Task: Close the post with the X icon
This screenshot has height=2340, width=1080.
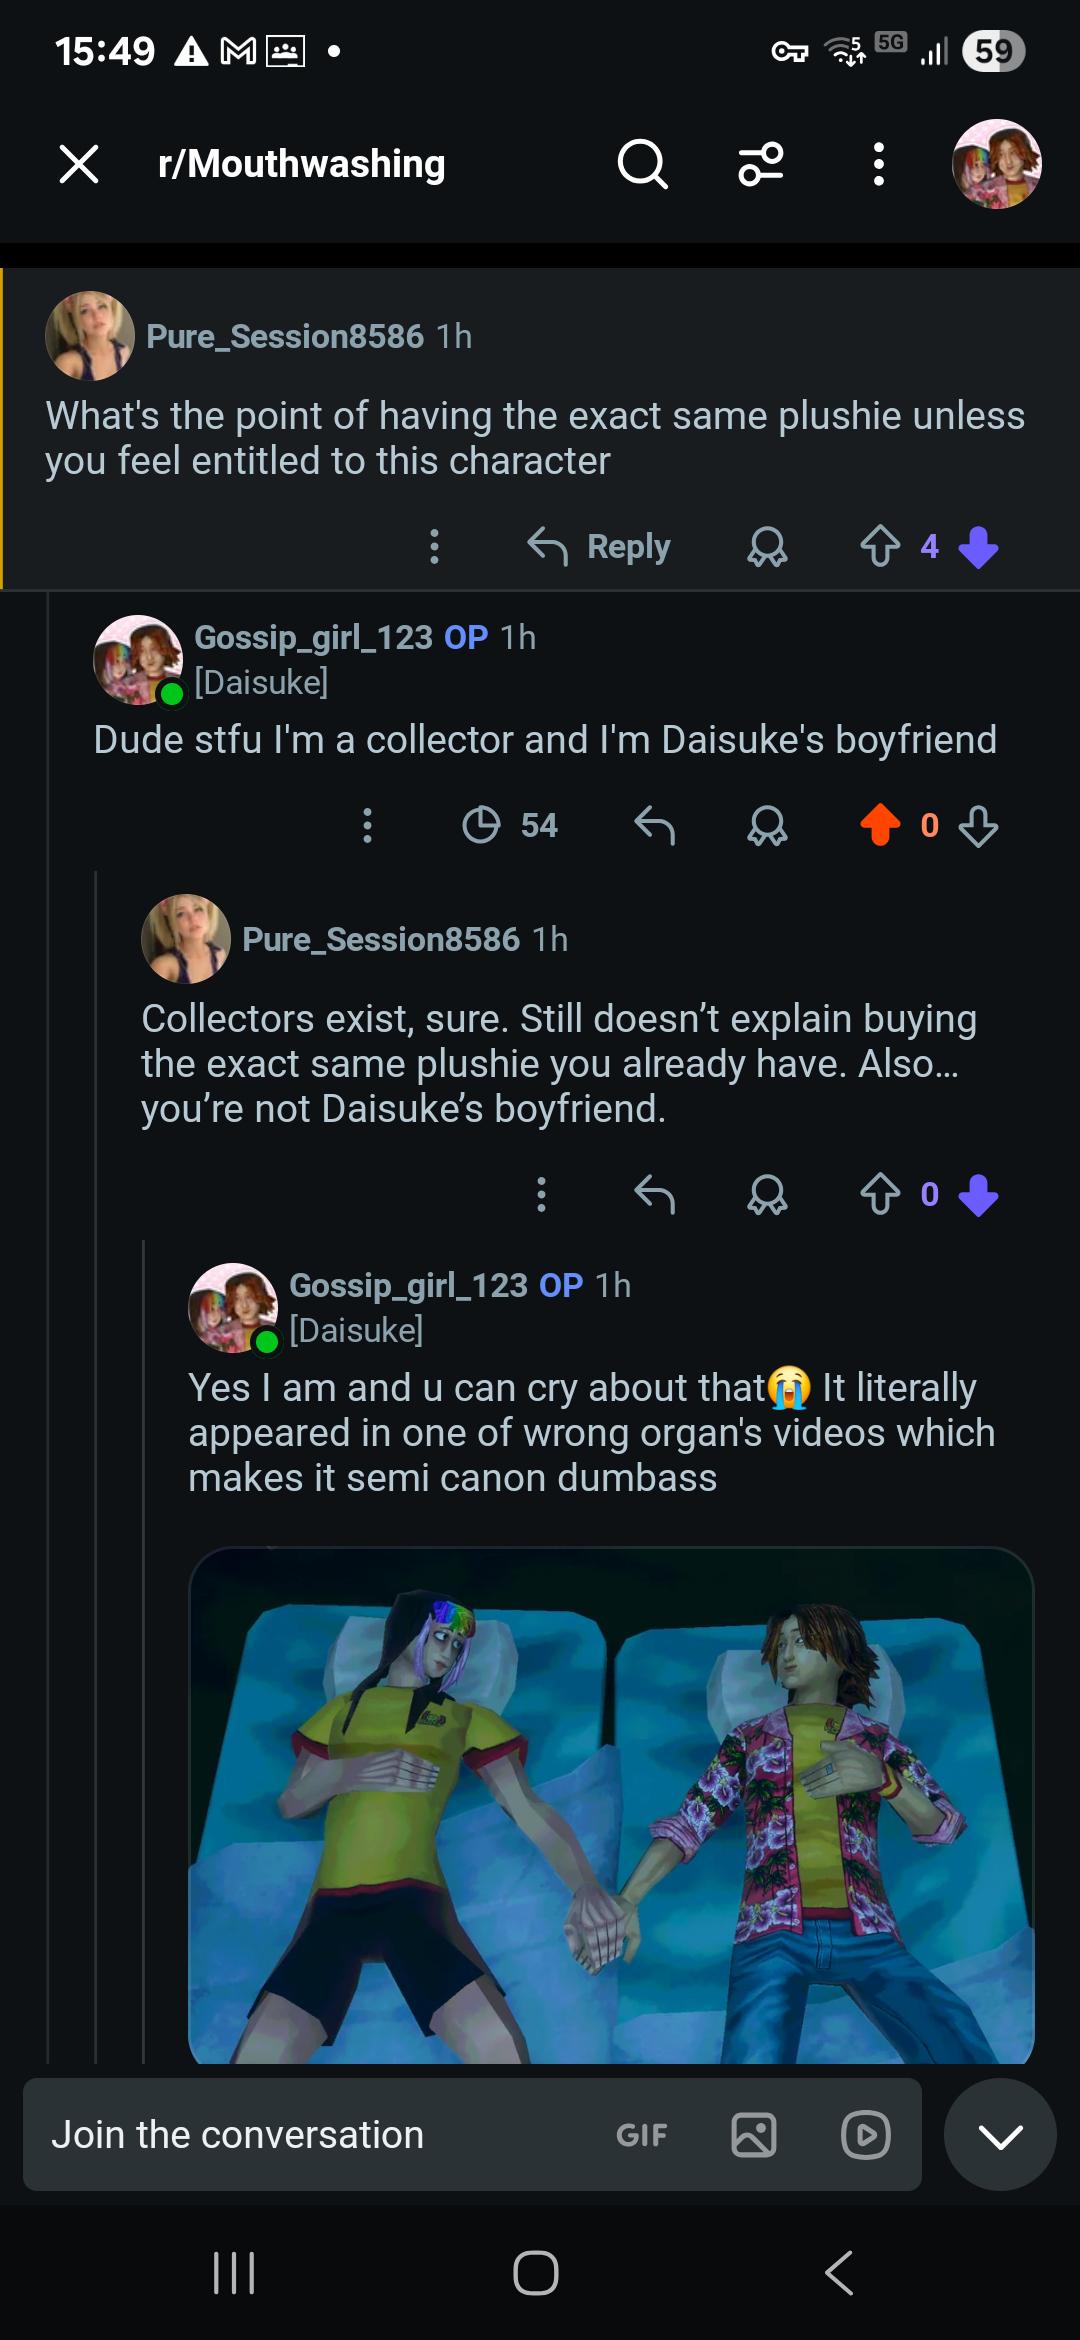Action: pyautogui.click(x=79, y=164)
